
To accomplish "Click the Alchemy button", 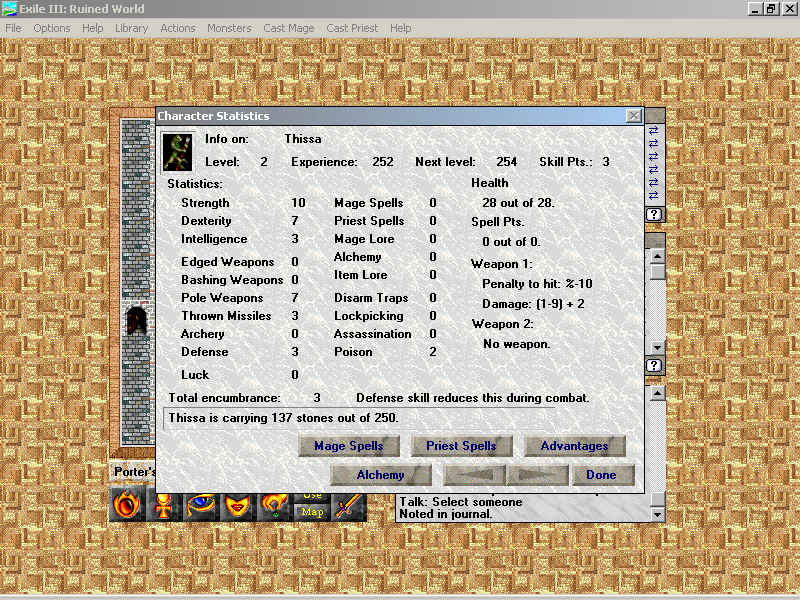I will click(x=381, y=475).
